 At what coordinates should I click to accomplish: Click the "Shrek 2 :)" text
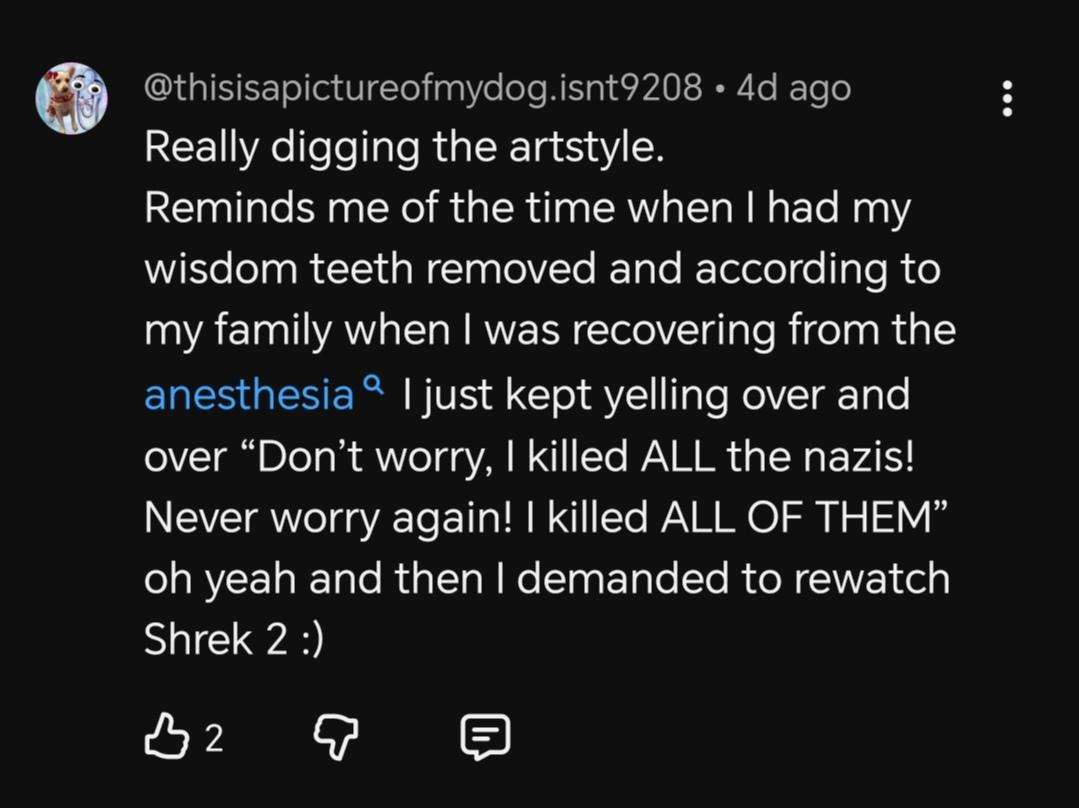[234, 640]
